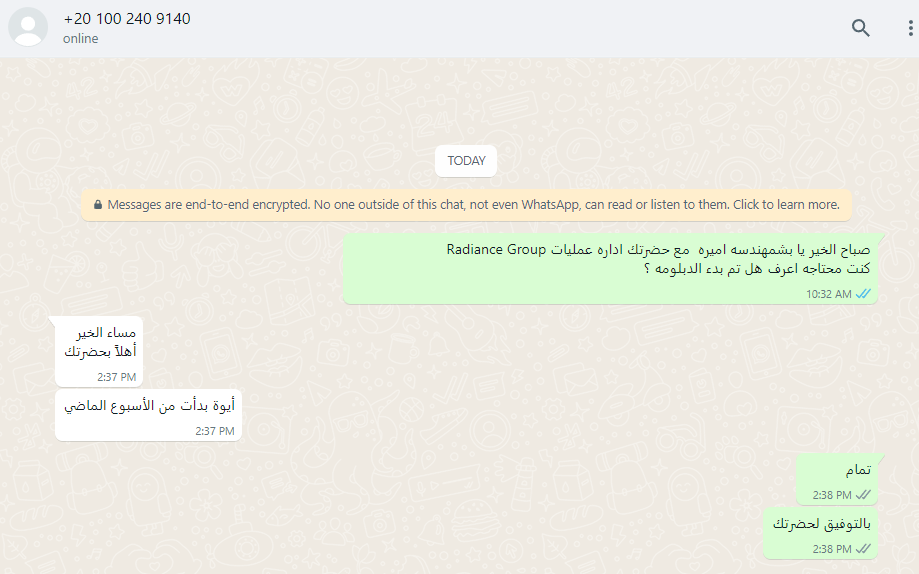Click double ticks on the تمام message

863,495
